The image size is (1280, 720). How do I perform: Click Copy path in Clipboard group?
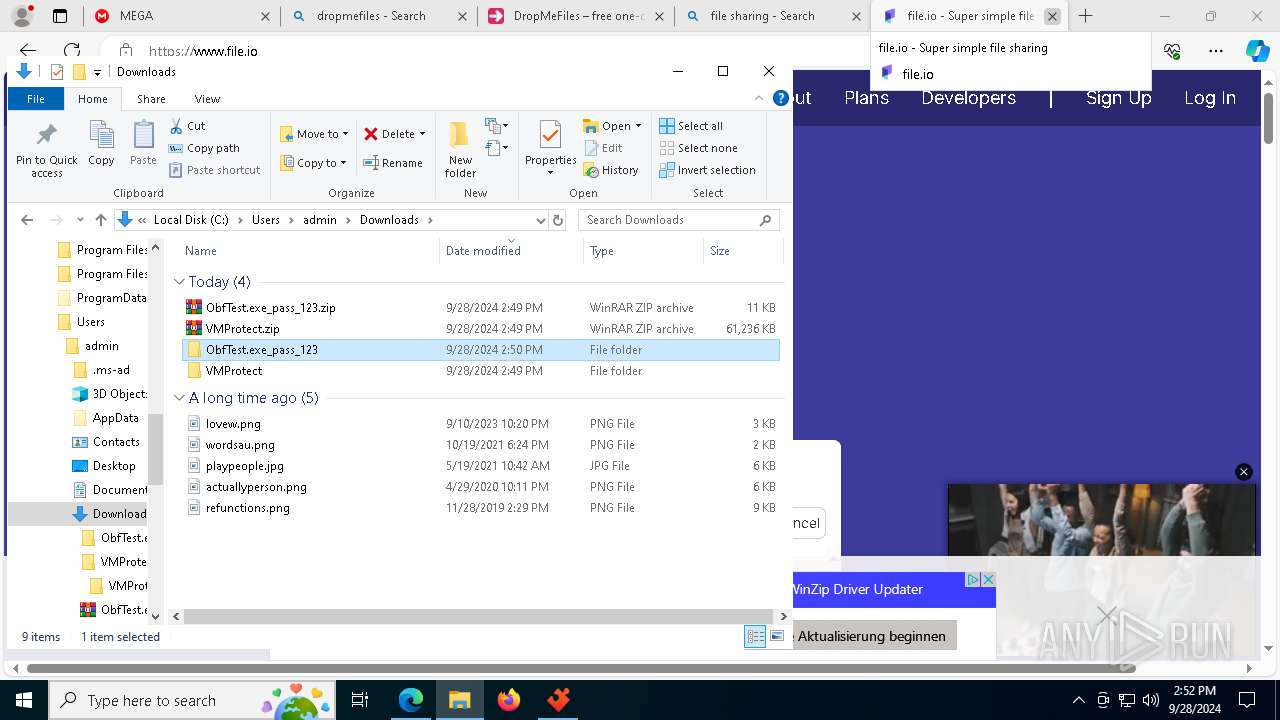point(205,148)
